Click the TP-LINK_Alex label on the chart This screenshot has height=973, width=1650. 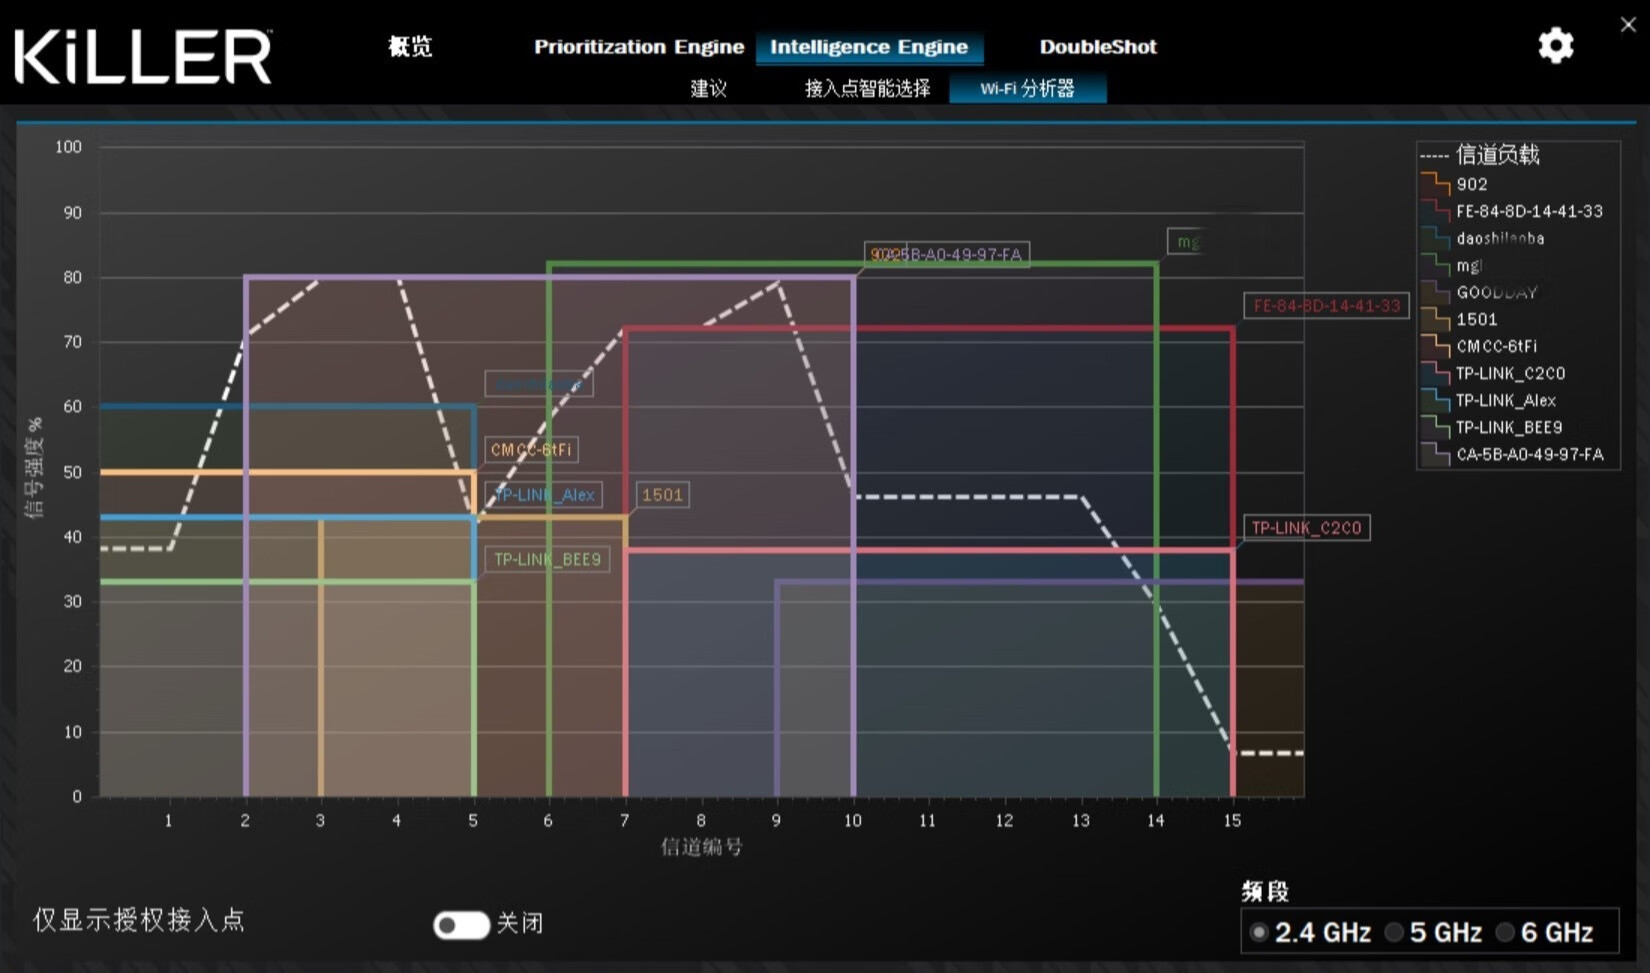[544, 495]
